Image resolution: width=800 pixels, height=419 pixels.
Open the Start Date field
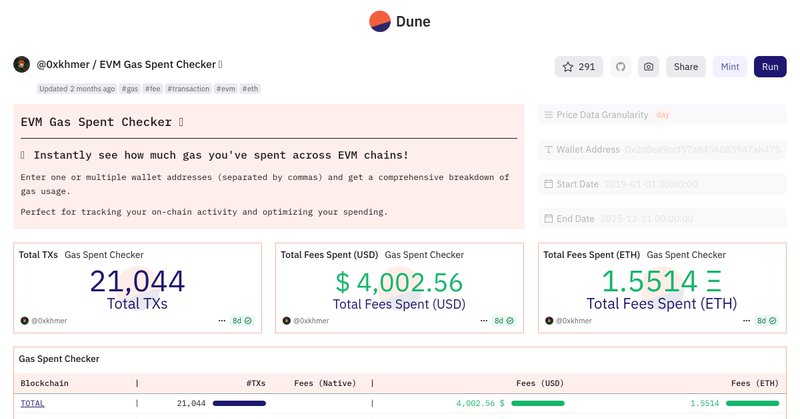point(662,184)
